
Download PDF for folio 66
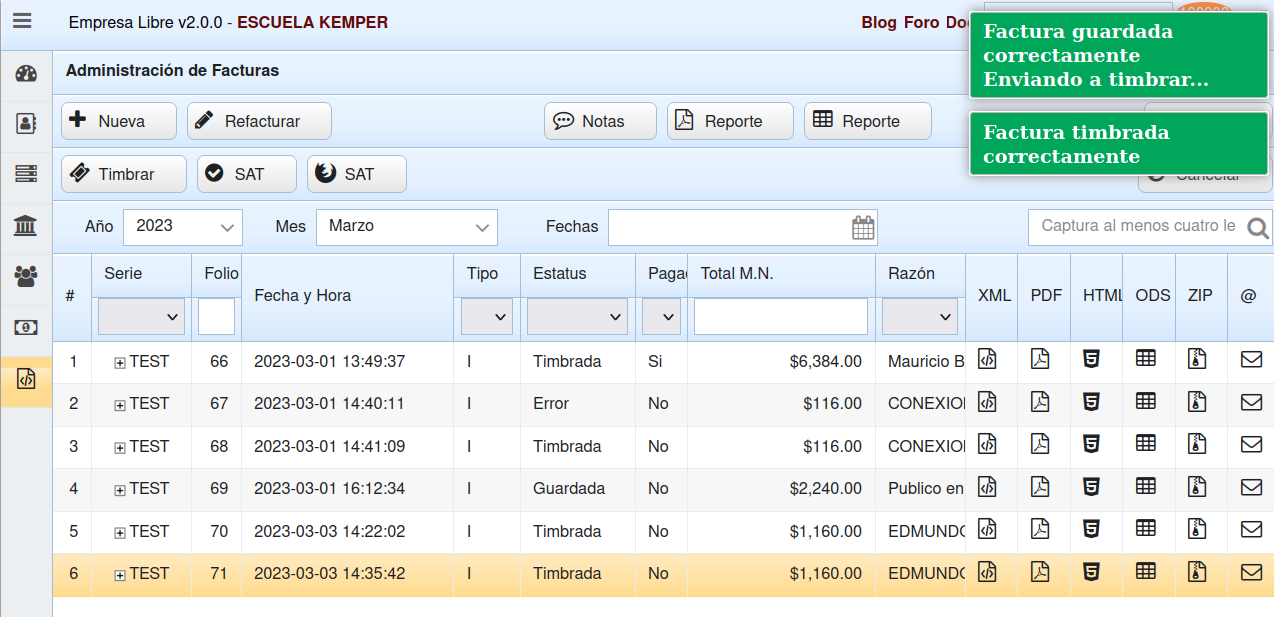coord(1040,358)
